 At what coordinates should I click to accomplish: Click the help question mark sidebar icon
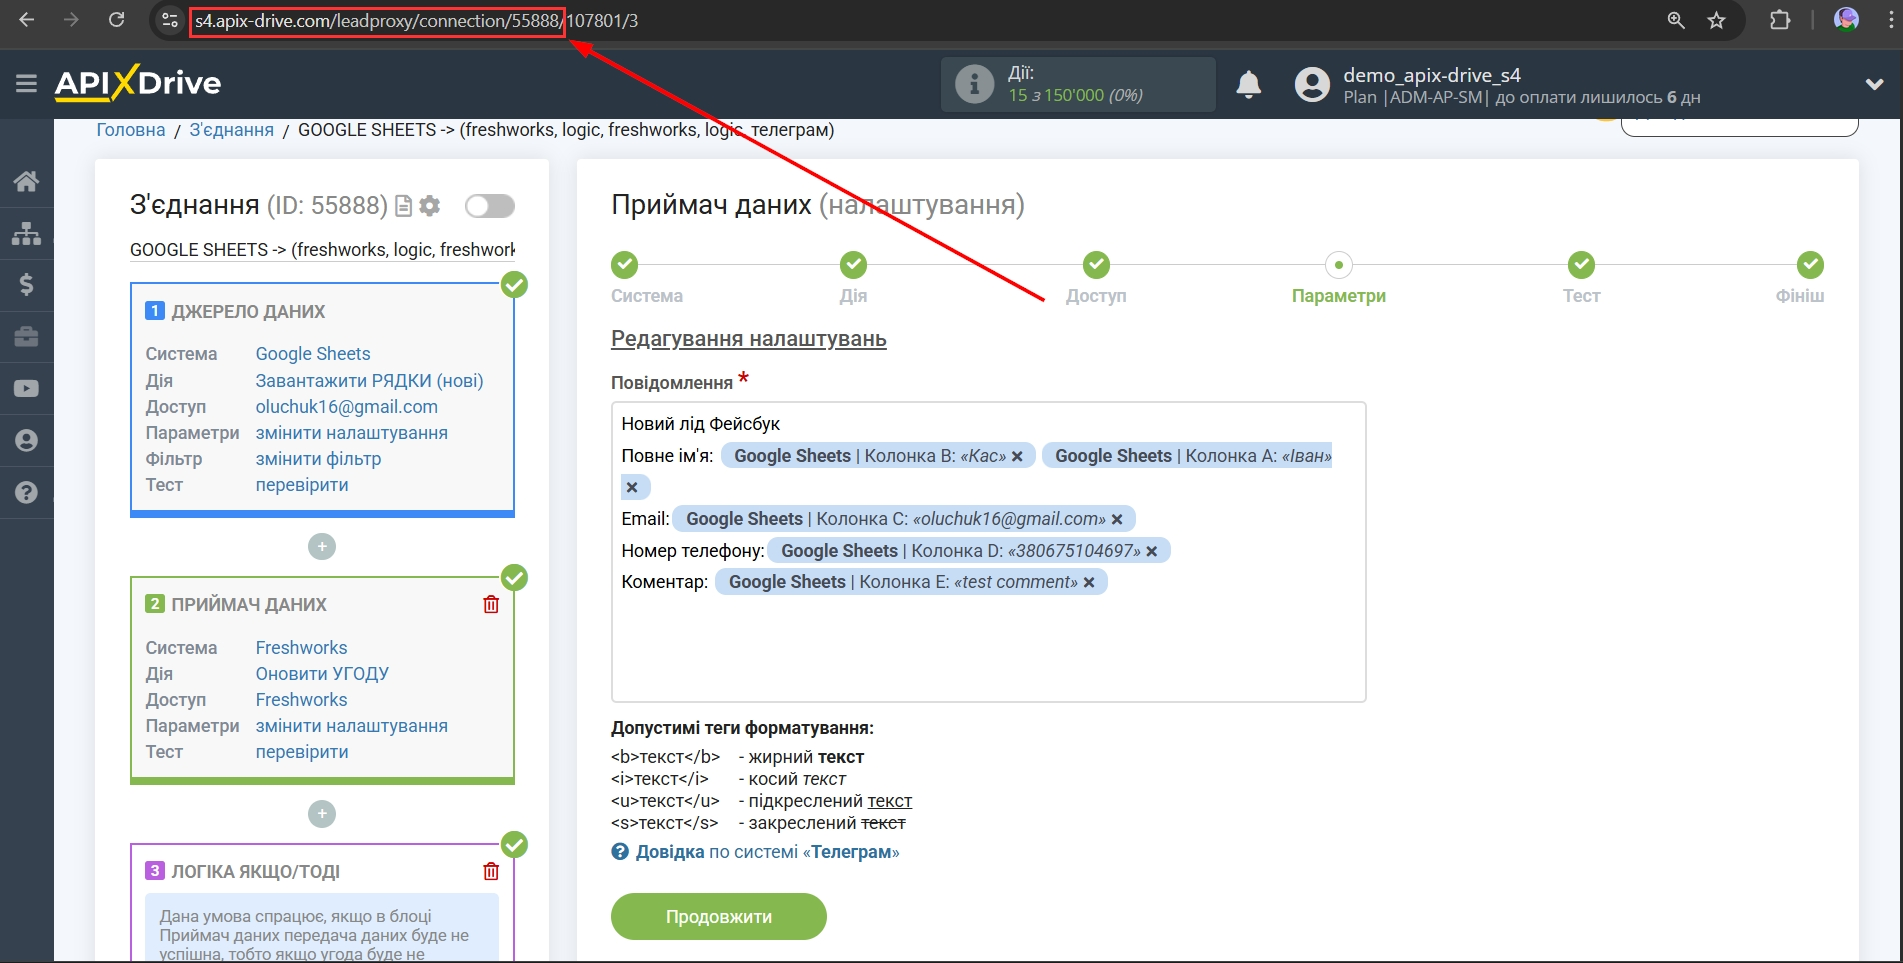tap(26, 492)
